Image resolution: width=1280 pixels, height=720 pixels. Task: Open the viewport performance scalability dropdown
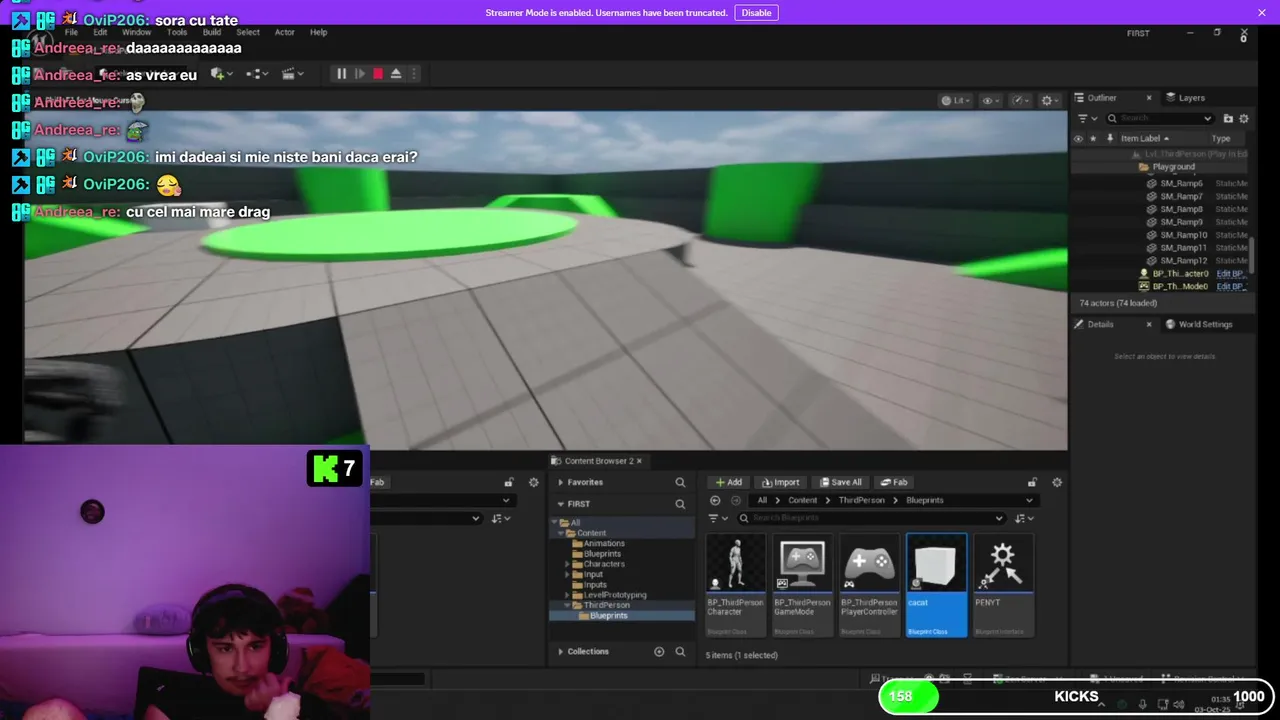[1021, 100]
